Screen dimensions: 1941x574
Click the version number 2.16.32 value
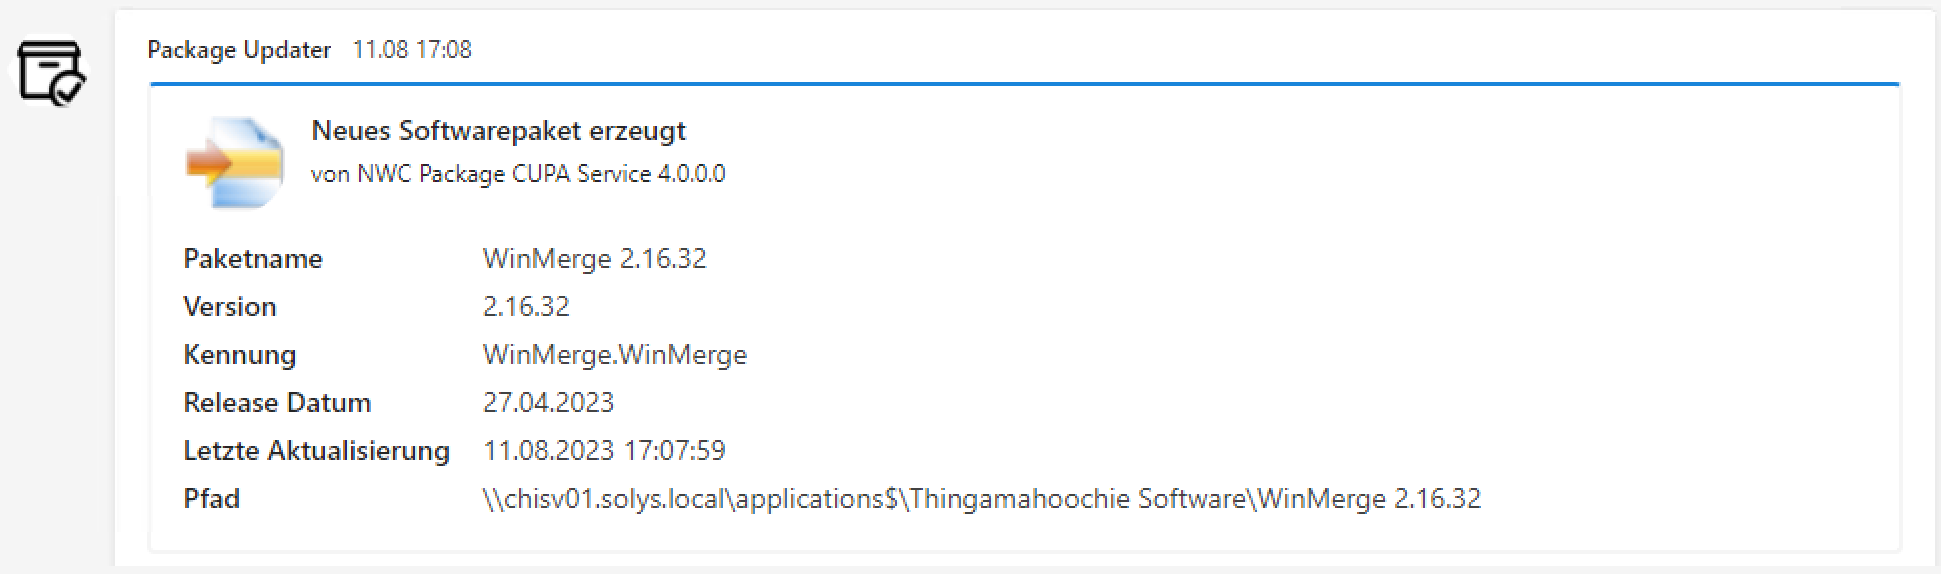click(526, 307)
